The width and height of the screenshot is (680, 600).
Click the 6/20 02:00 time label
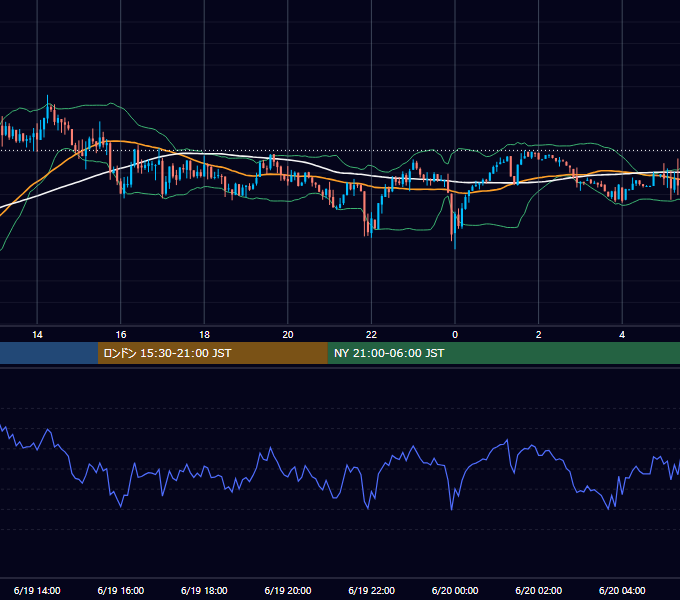539,590
